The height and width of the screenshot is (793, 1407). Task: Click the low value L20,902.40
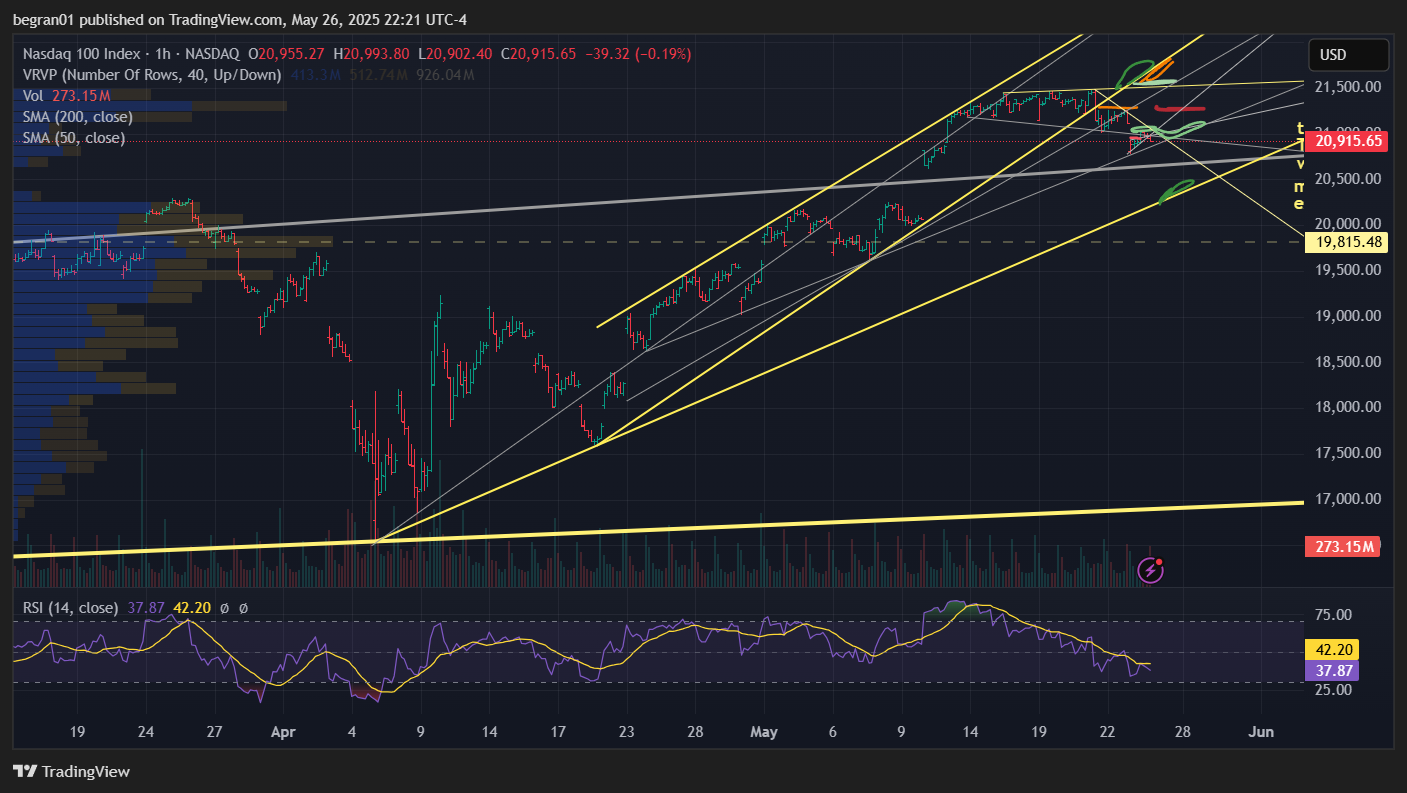(x=457, y=53)
